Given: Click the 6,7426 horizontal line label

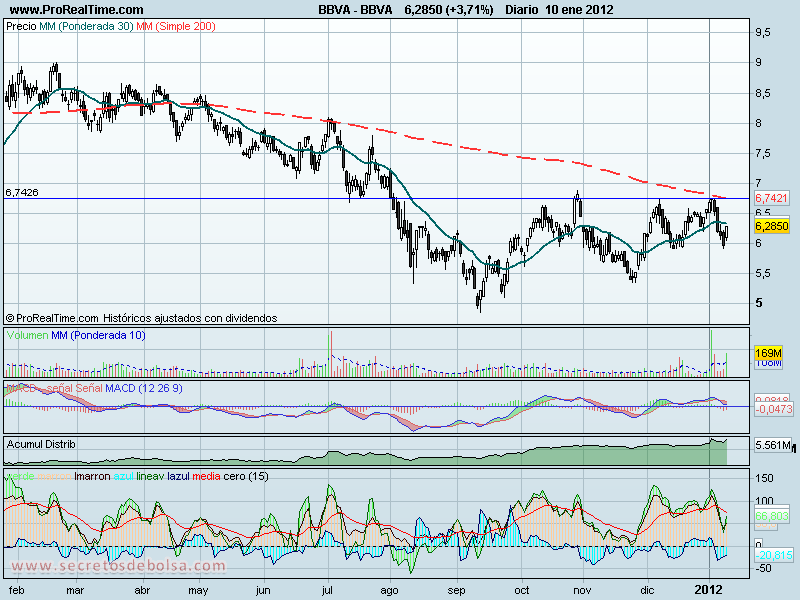Looking at the screenshot, I should point(21,192).
